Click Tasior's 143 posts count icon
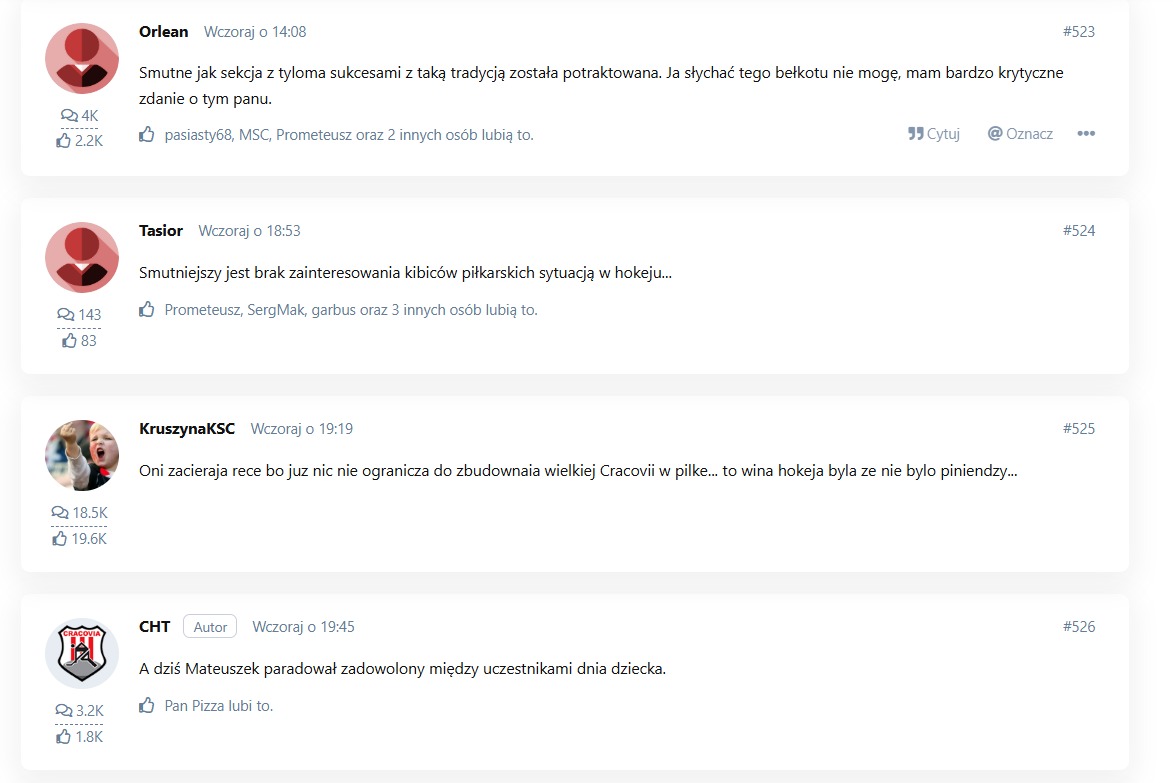 point(66,314)
